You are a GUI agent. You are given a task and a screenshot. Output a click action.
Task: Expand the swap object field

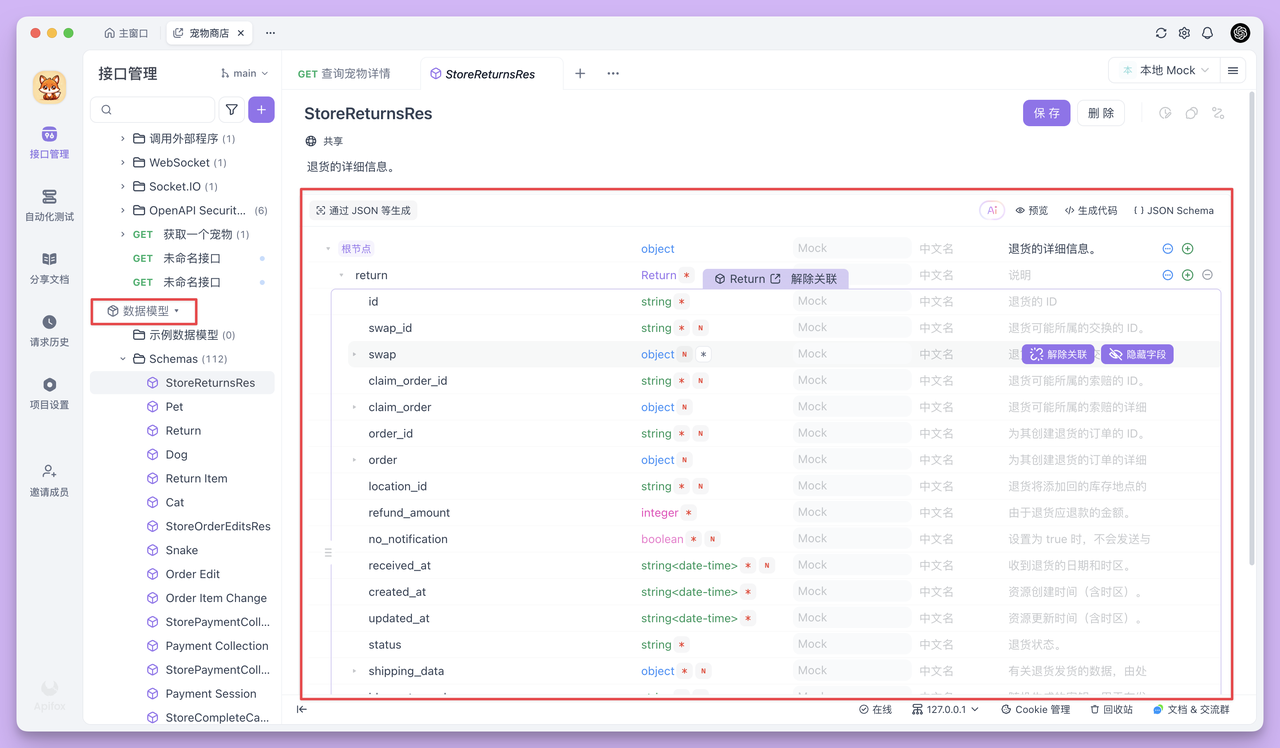[x=354, y=354]
